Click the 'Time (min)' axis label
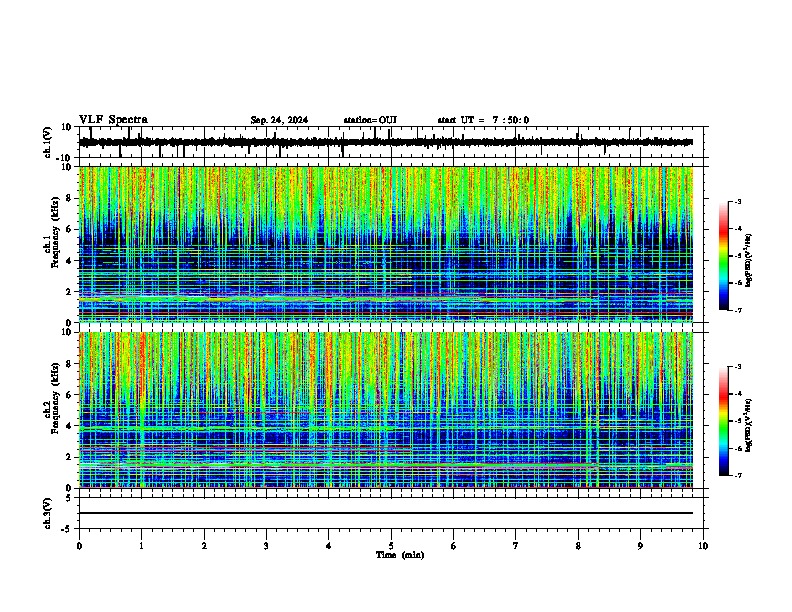This screenshot has height=612, width=792. click(x=400, y=555)
